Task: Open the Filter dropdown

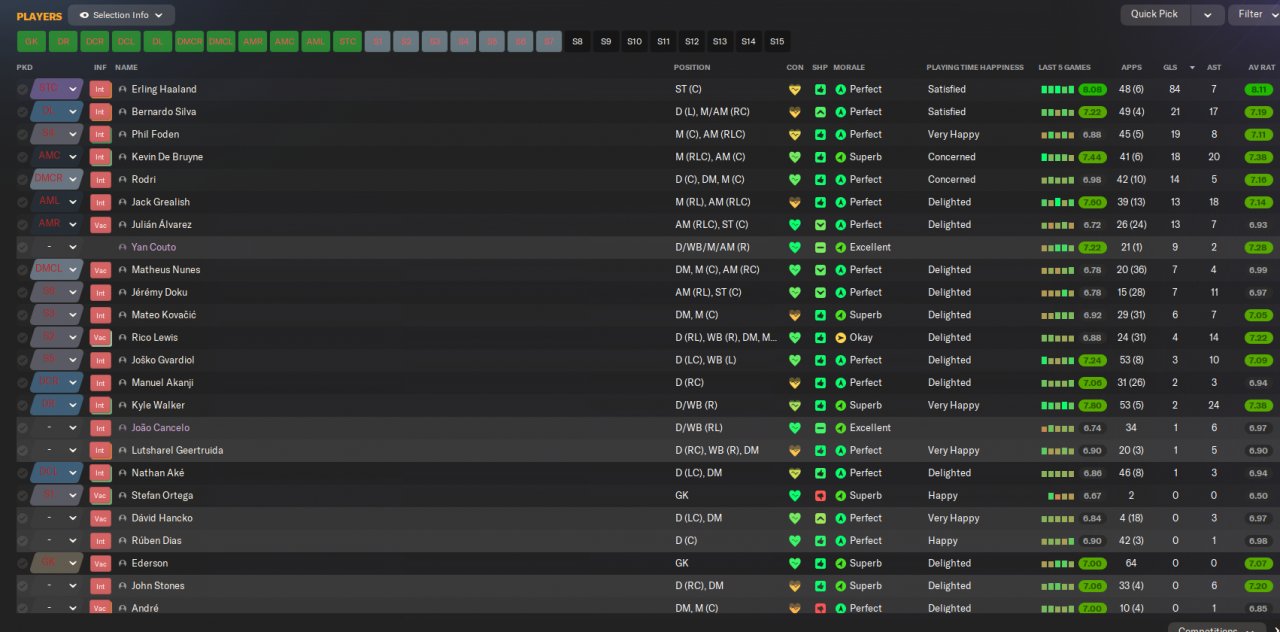Action: (1254, 15)
